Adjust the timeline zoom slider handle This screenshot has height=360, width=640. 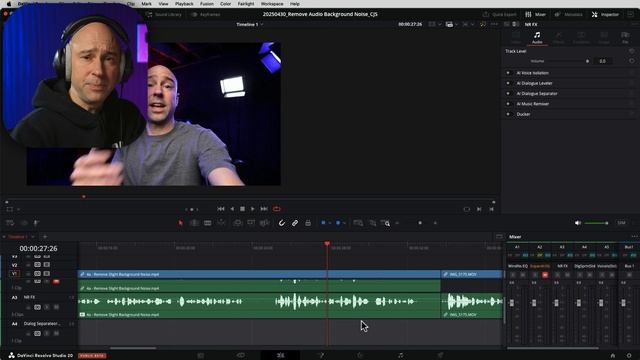tap(420, 223)
